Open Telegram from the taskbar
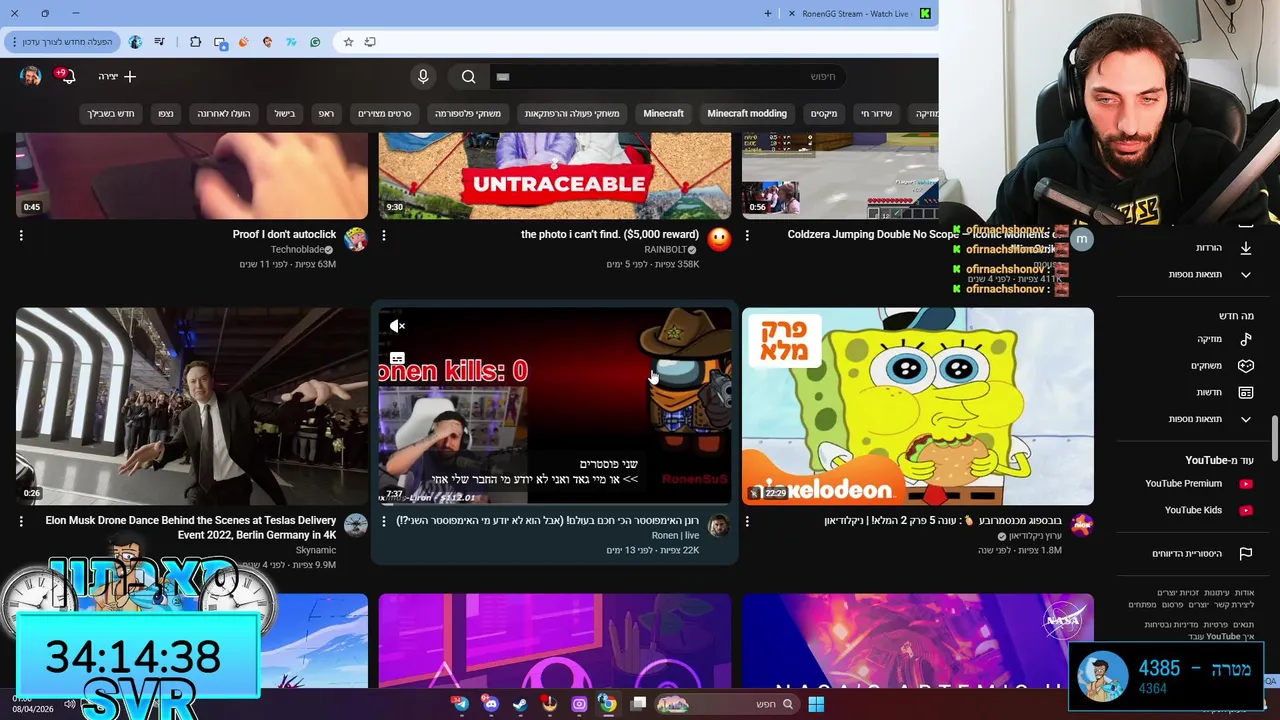This screenshot has width=1280, height=720. (x=460, y=704)
